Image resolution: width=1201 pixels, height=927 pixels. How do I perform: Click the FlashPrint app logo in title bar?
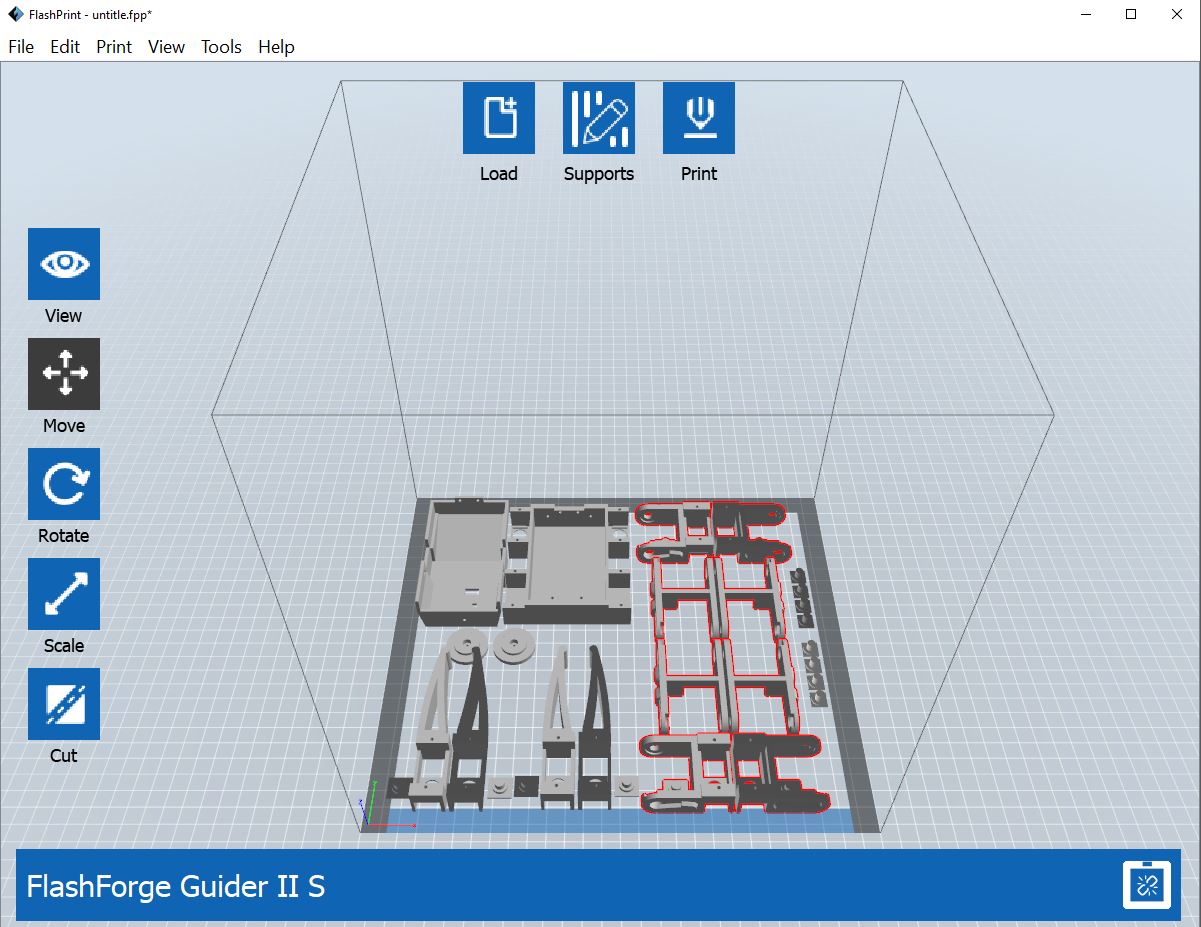(x=15, y=14)
